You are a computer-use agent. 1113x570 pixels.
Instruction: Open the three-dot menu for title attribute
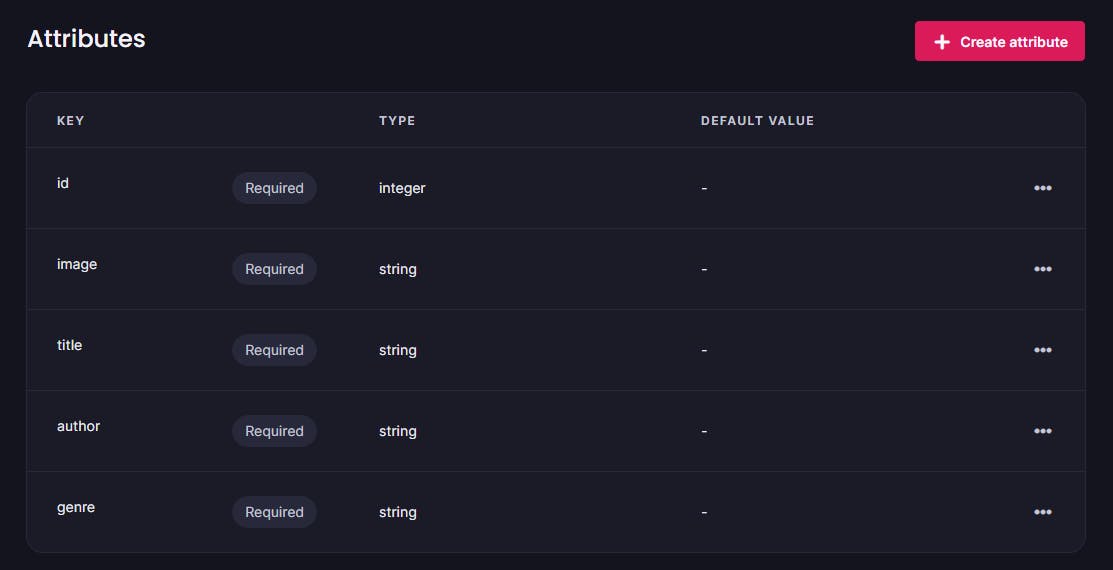coord(1042,350)
